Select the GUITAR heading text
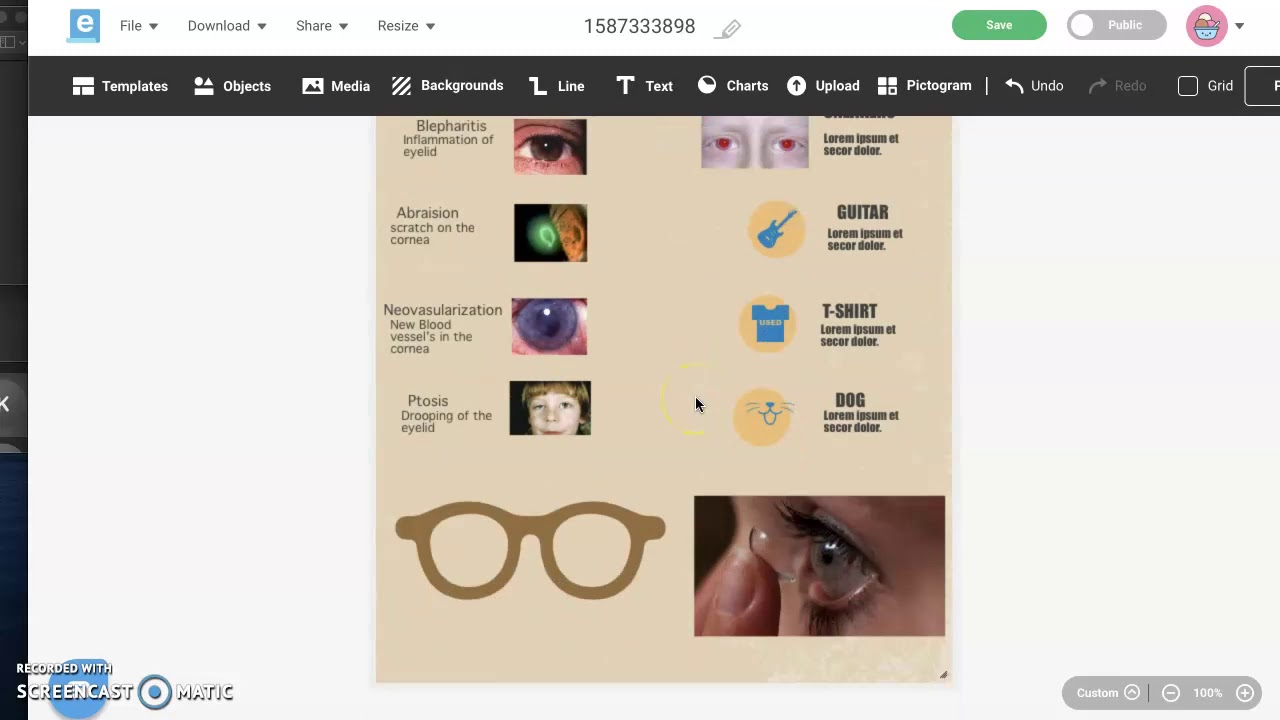Viewport: 1280px width, 720px height. [x=862, y=212]
